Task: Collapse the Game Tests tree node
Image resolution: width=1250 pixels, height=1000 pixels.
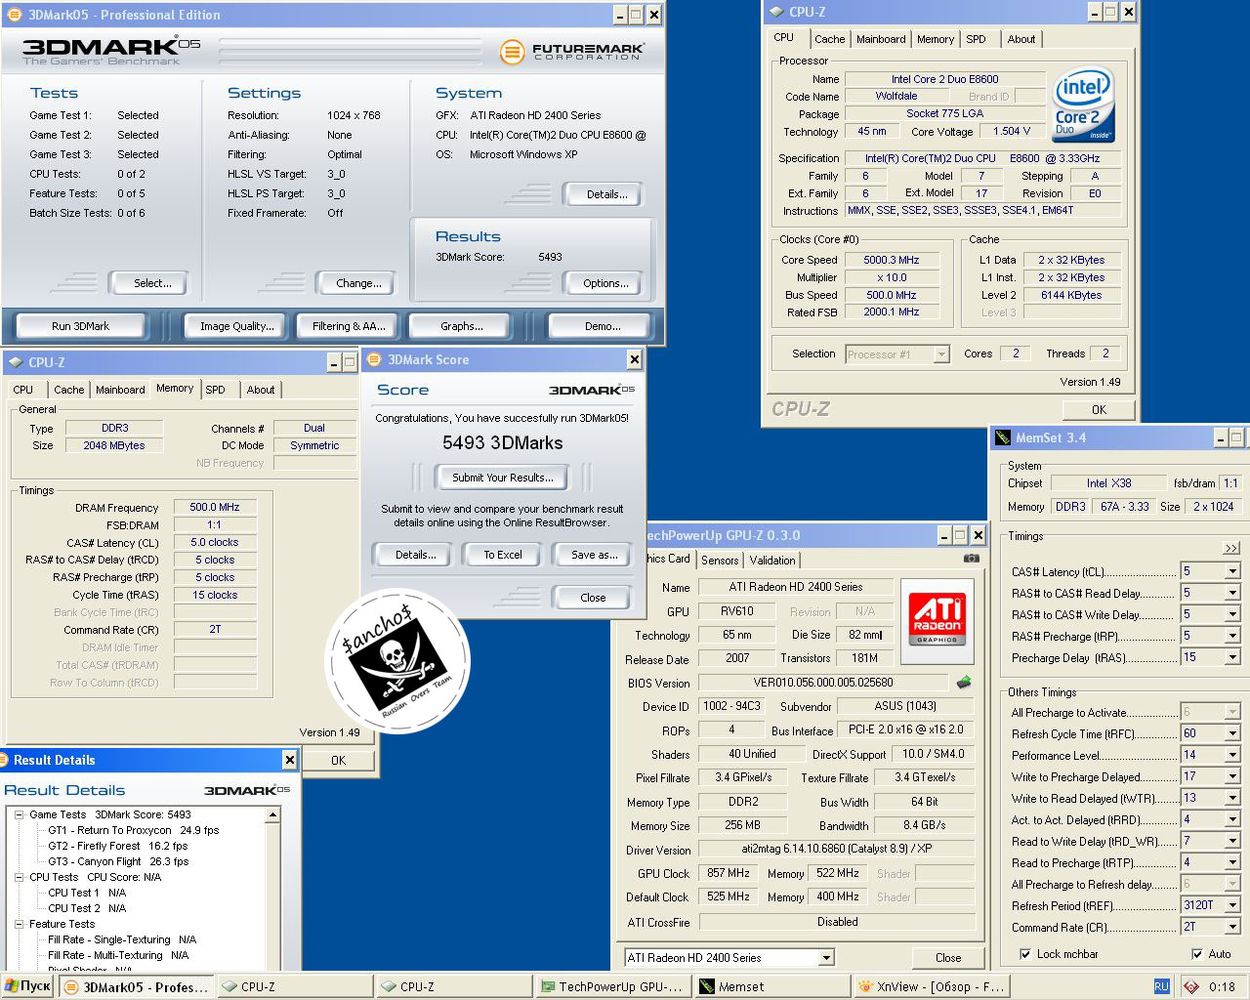Action: pyautogui.click(x=19, y=815)
